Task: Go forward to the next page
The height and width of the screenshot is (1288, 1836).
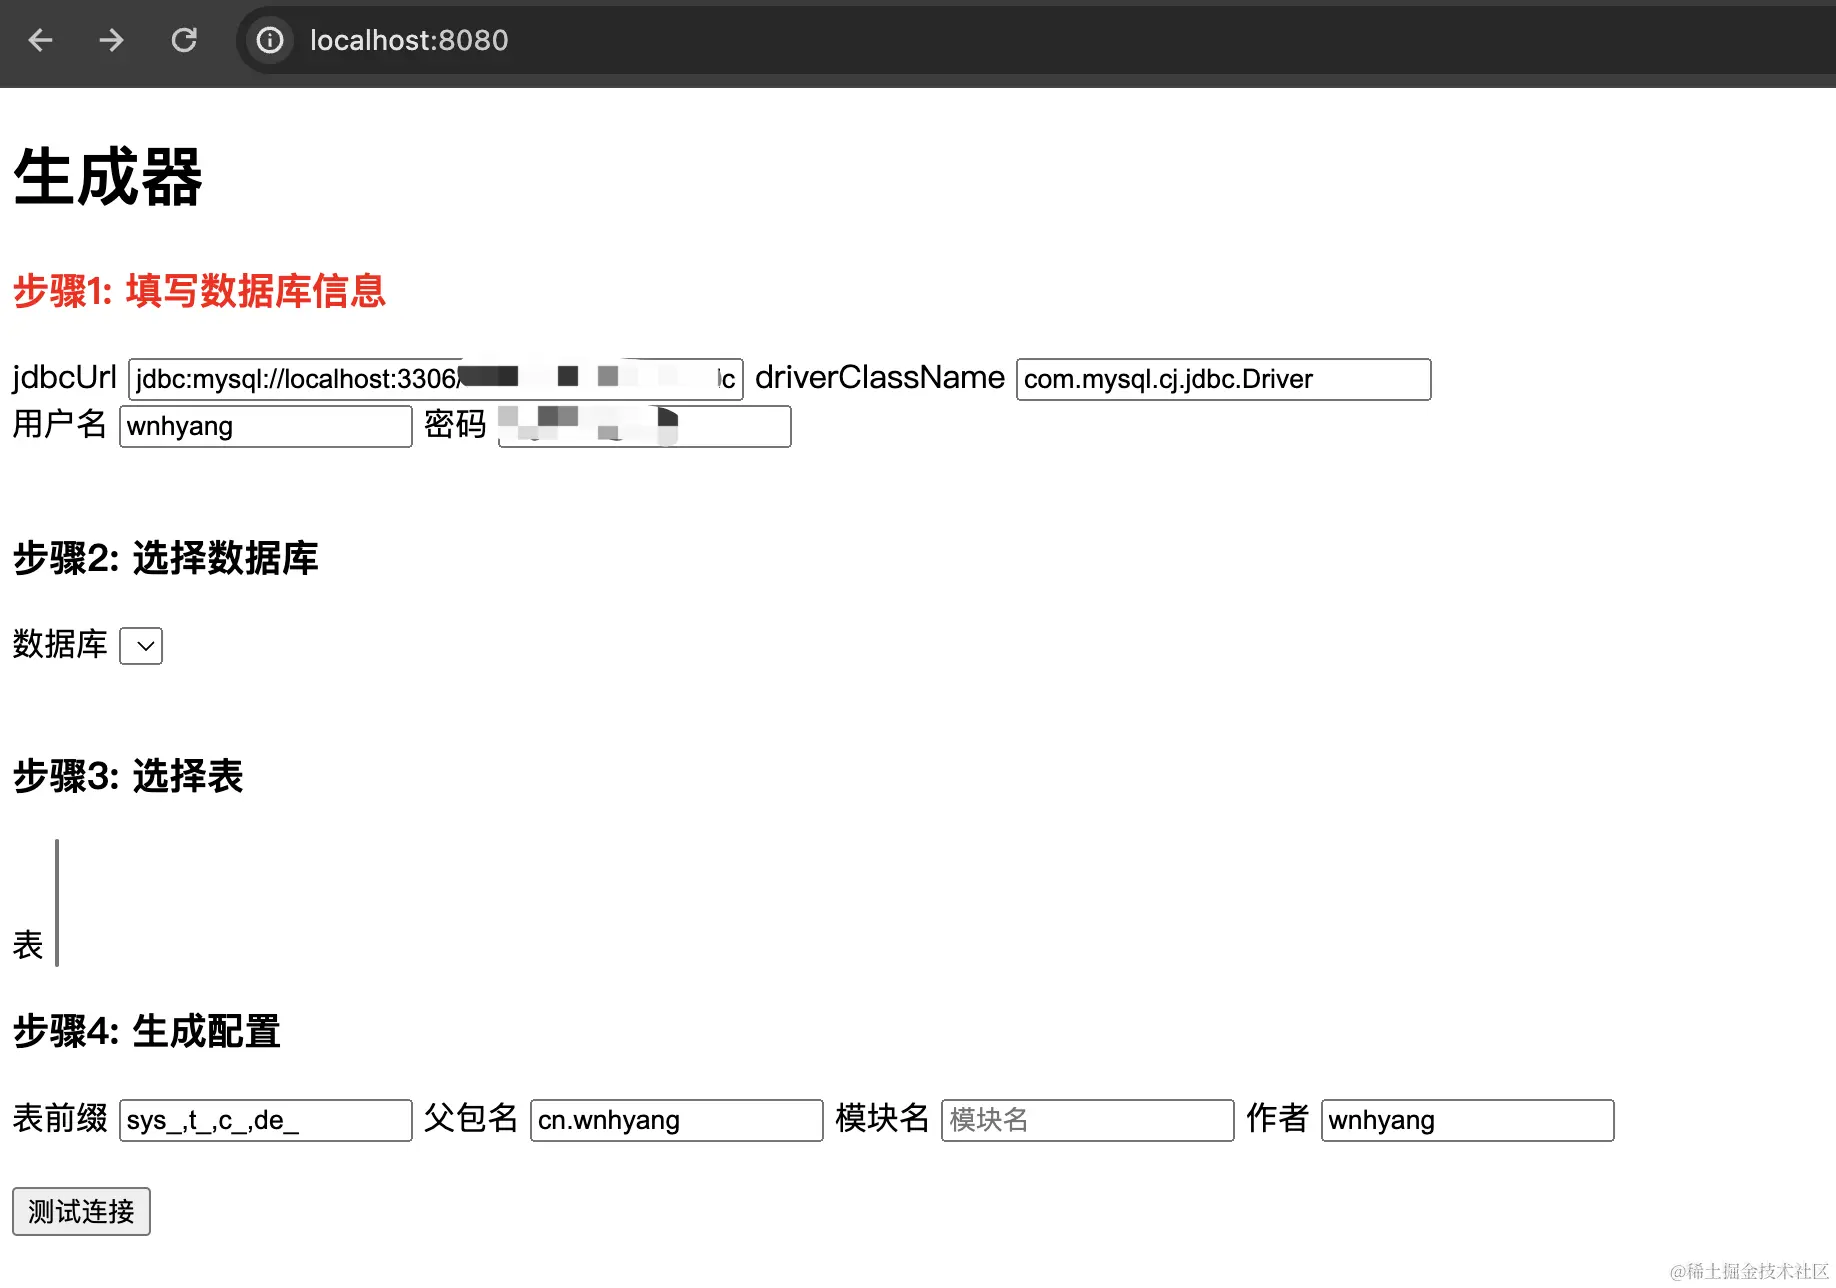Action: (x=112, y=40)
